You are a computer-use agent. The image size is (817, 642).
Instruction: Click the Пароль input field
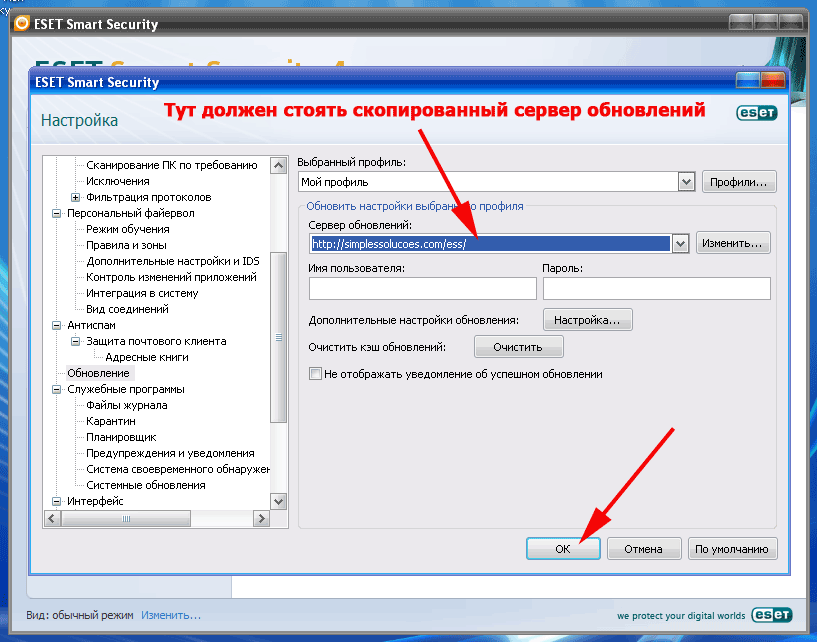[656, 289]
